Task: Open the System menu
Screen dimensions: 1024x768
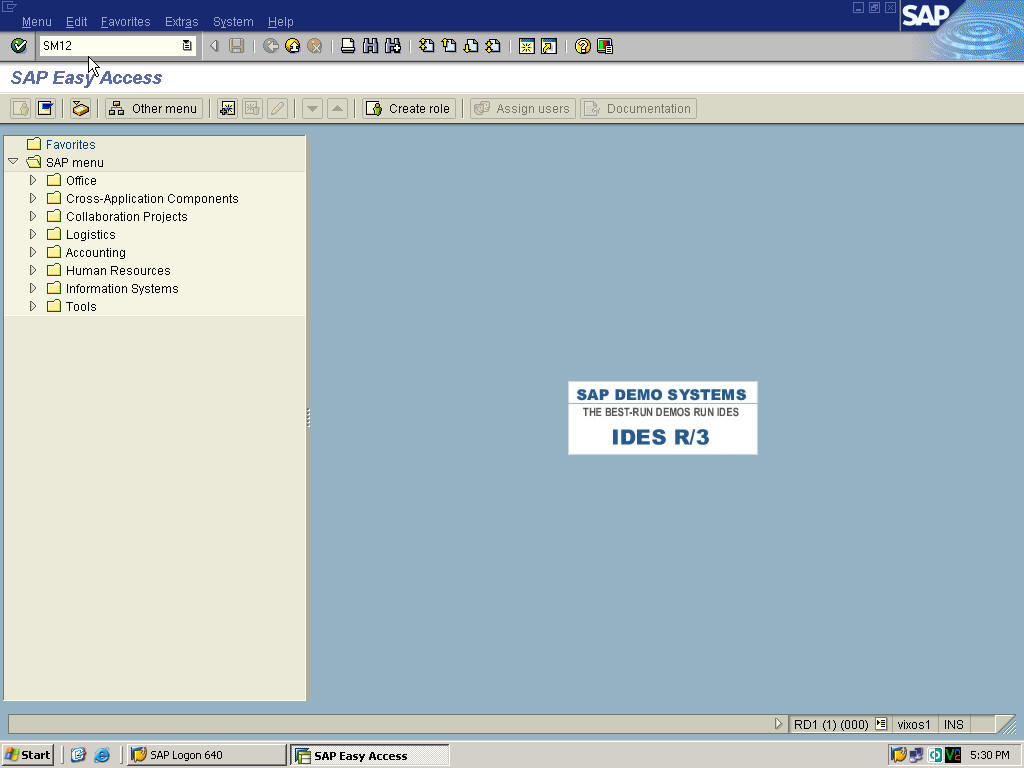Action: [232, 21]
